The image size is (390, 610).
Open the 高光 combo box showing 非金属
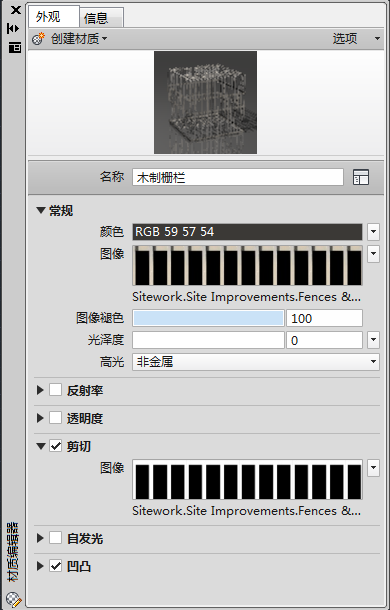(x=256, y=362)
